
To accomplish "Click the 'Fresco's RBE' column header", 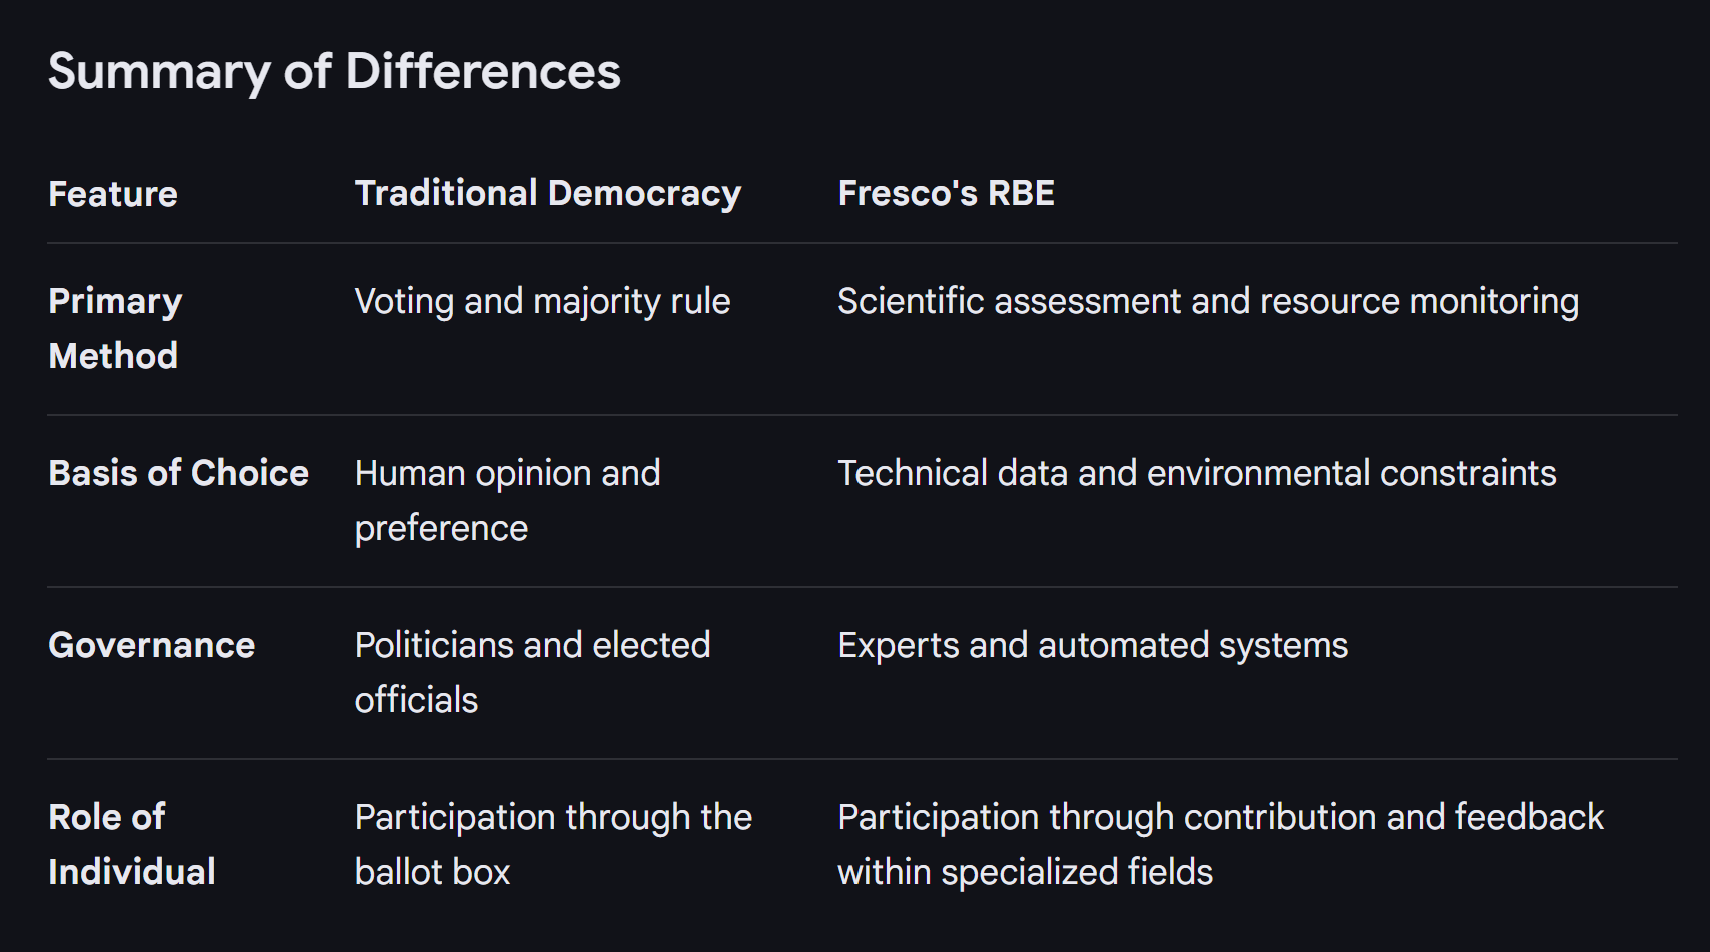I will (945, 193).
